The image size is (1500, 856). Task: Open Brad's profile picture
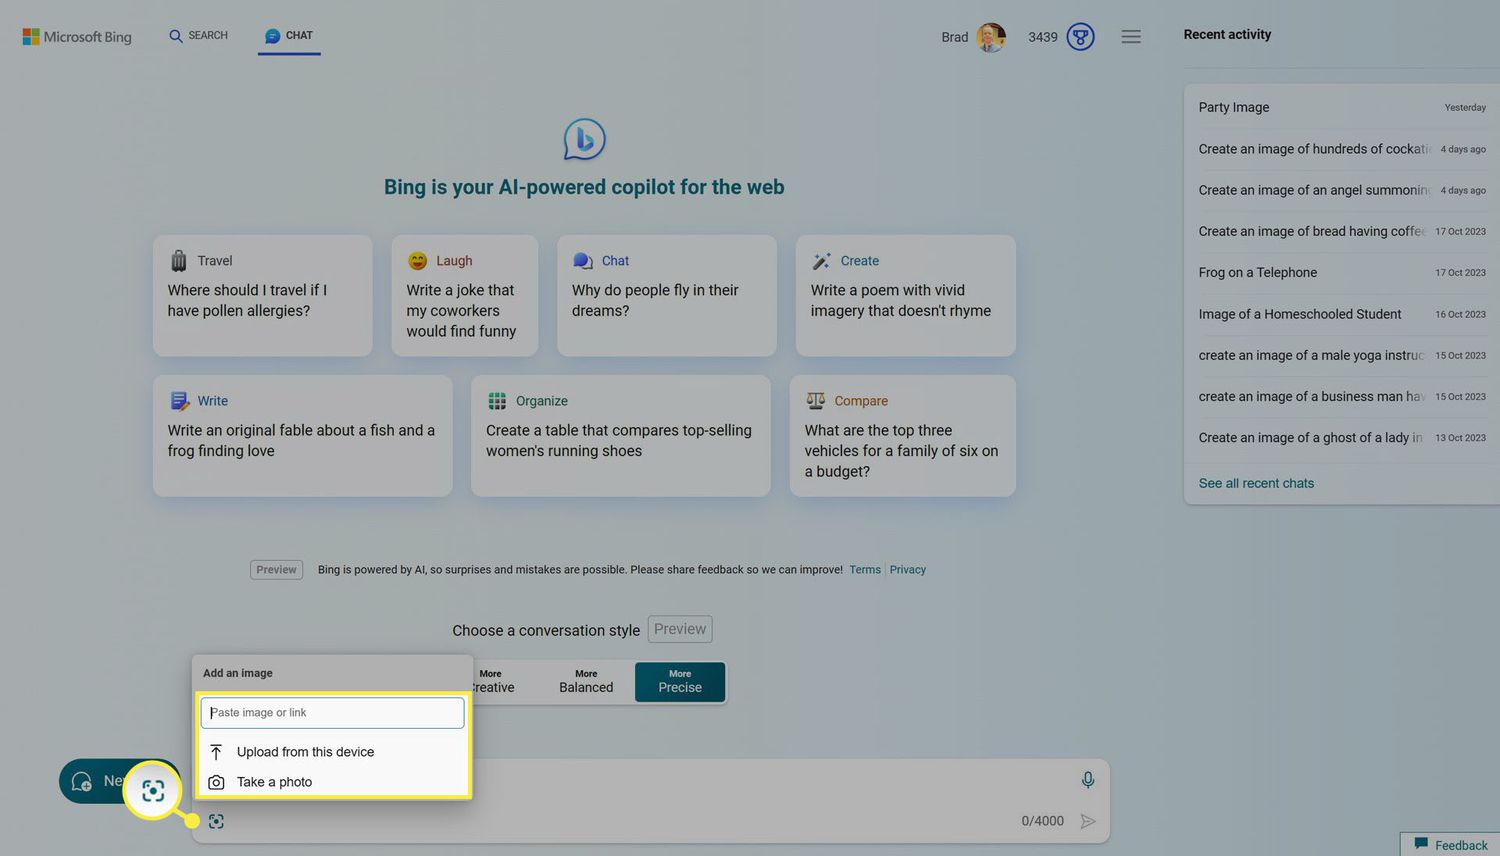click(x=990, y=37)
